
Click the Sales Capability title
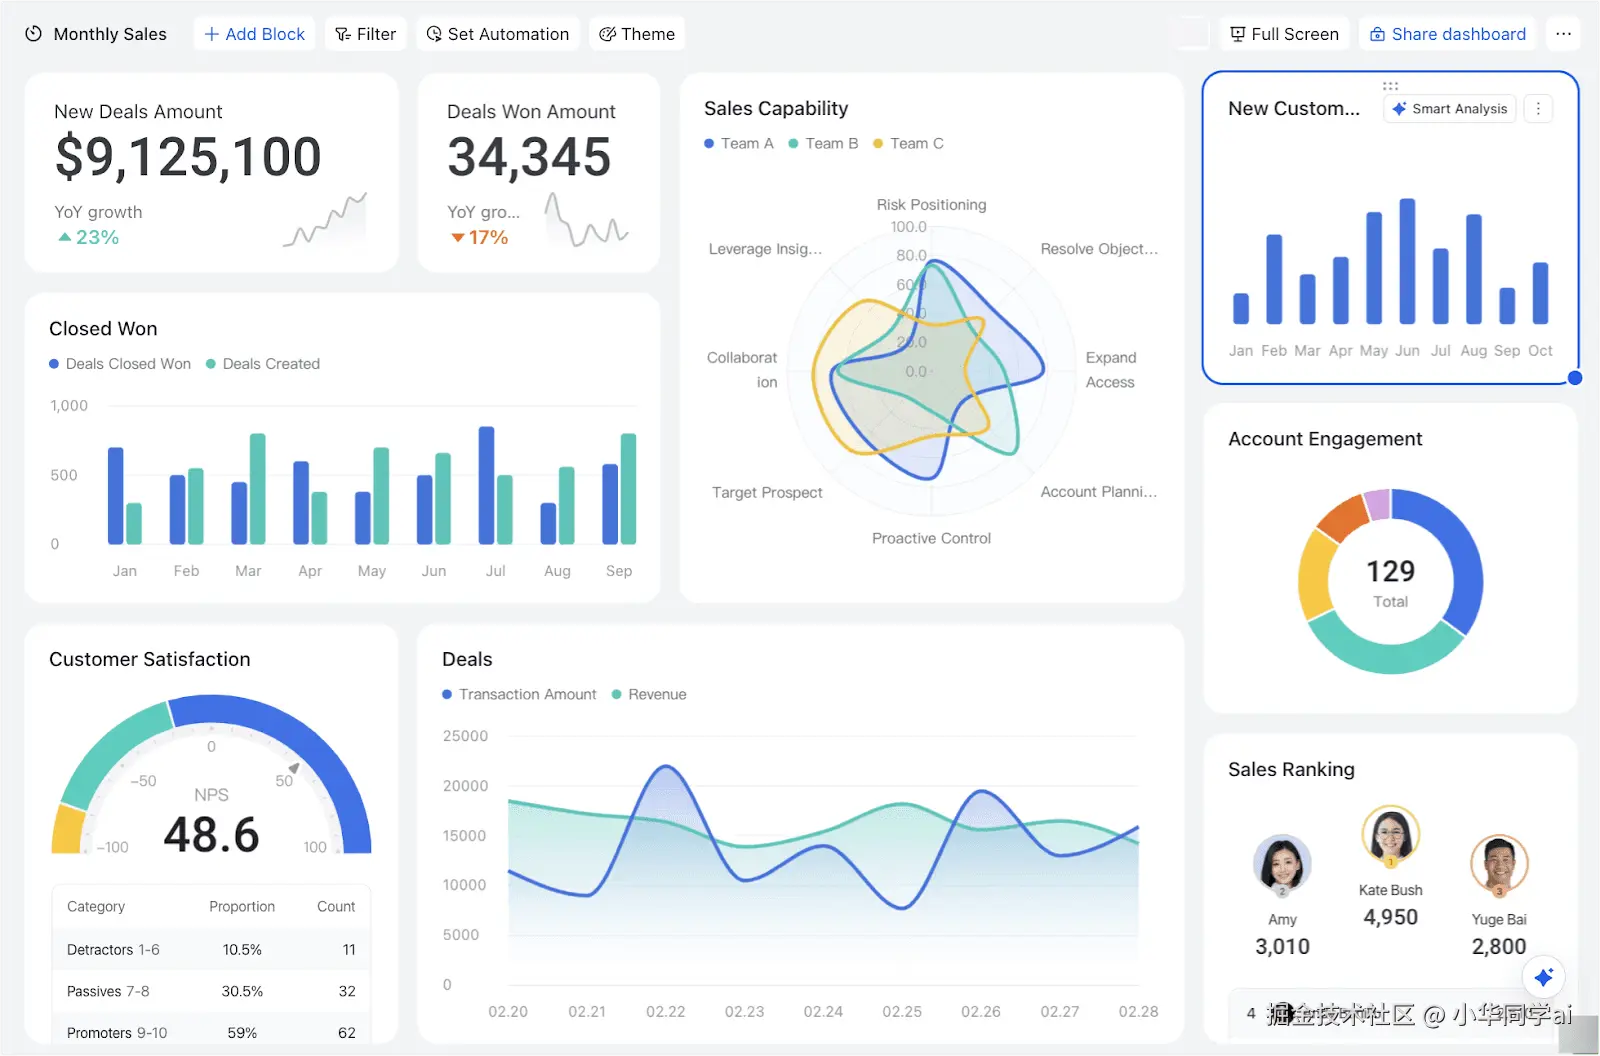tap(776, 108)
